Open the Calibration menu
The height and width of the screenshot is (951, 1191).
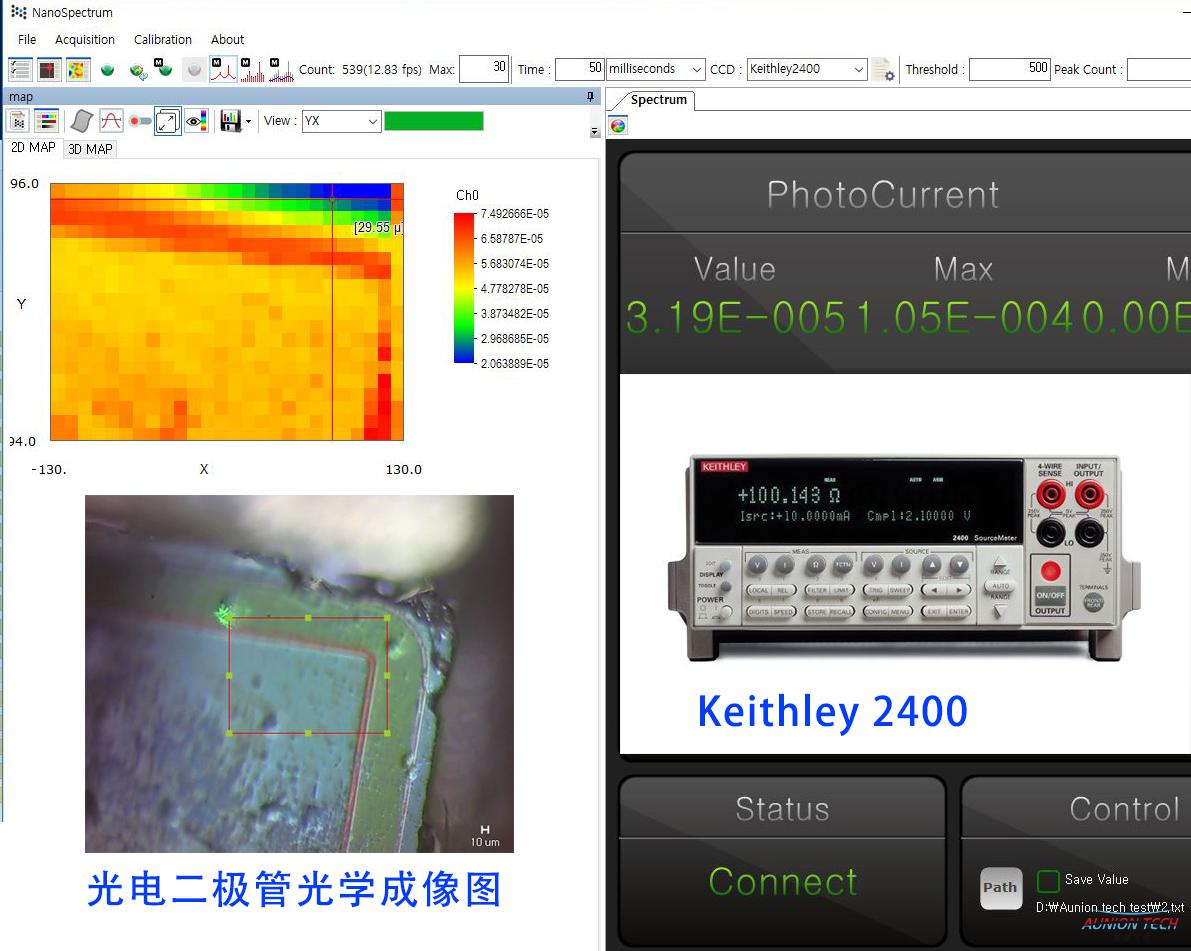[163, 39]
